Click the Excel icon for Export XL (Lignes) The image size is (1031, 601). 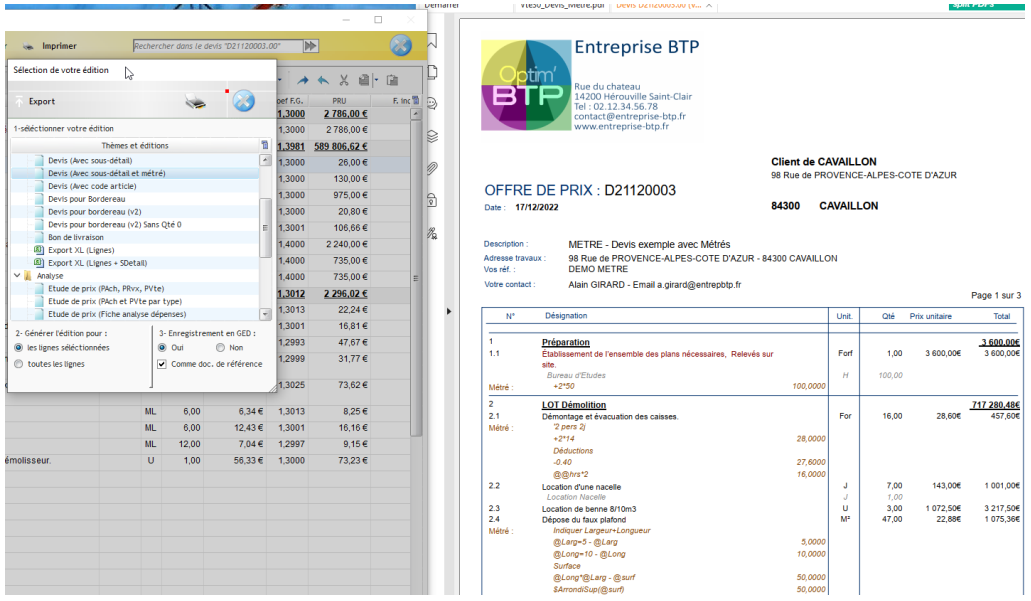pos(39,249)
